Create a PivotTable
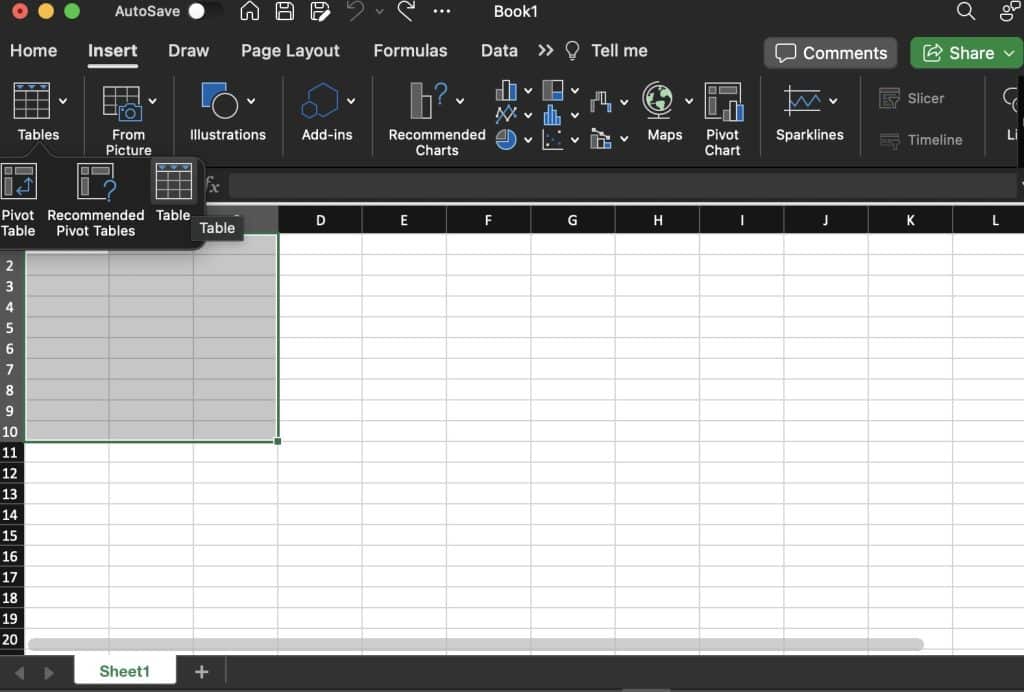Image resolution: width=1024 pixels, height=692 pixels. [18, 190]
